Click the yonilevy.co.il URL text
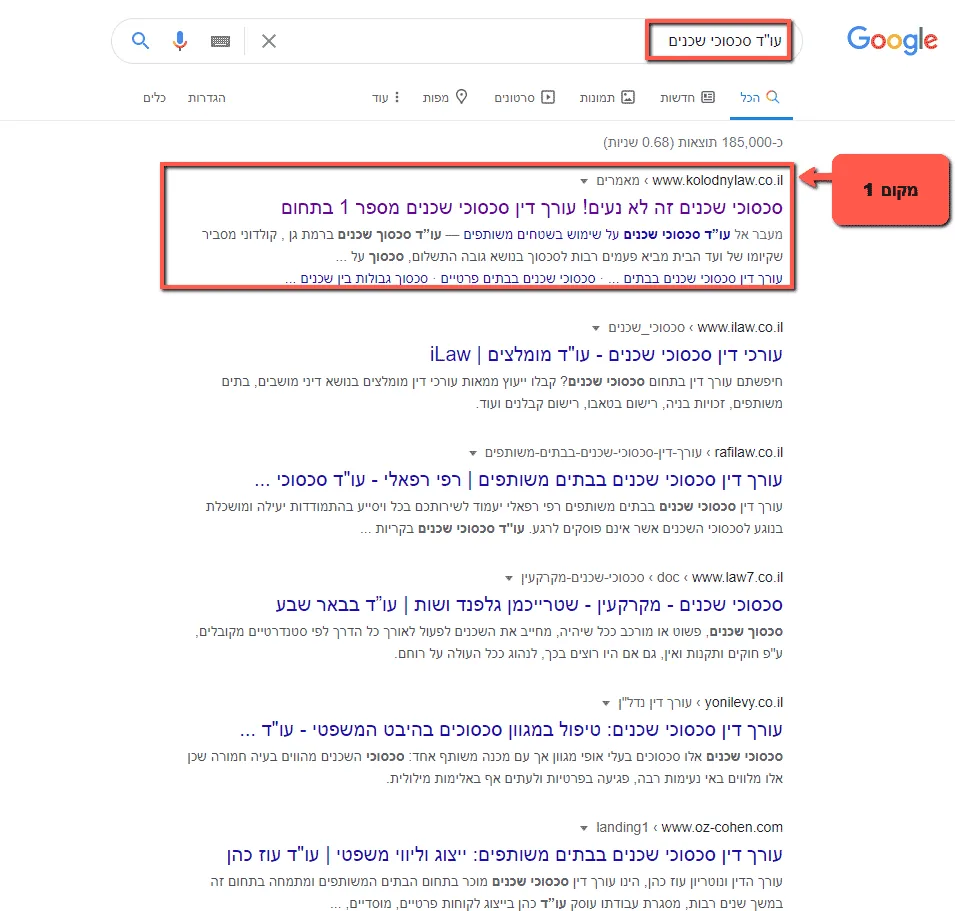The image size is (955, 911). click(x=744, y=703)
